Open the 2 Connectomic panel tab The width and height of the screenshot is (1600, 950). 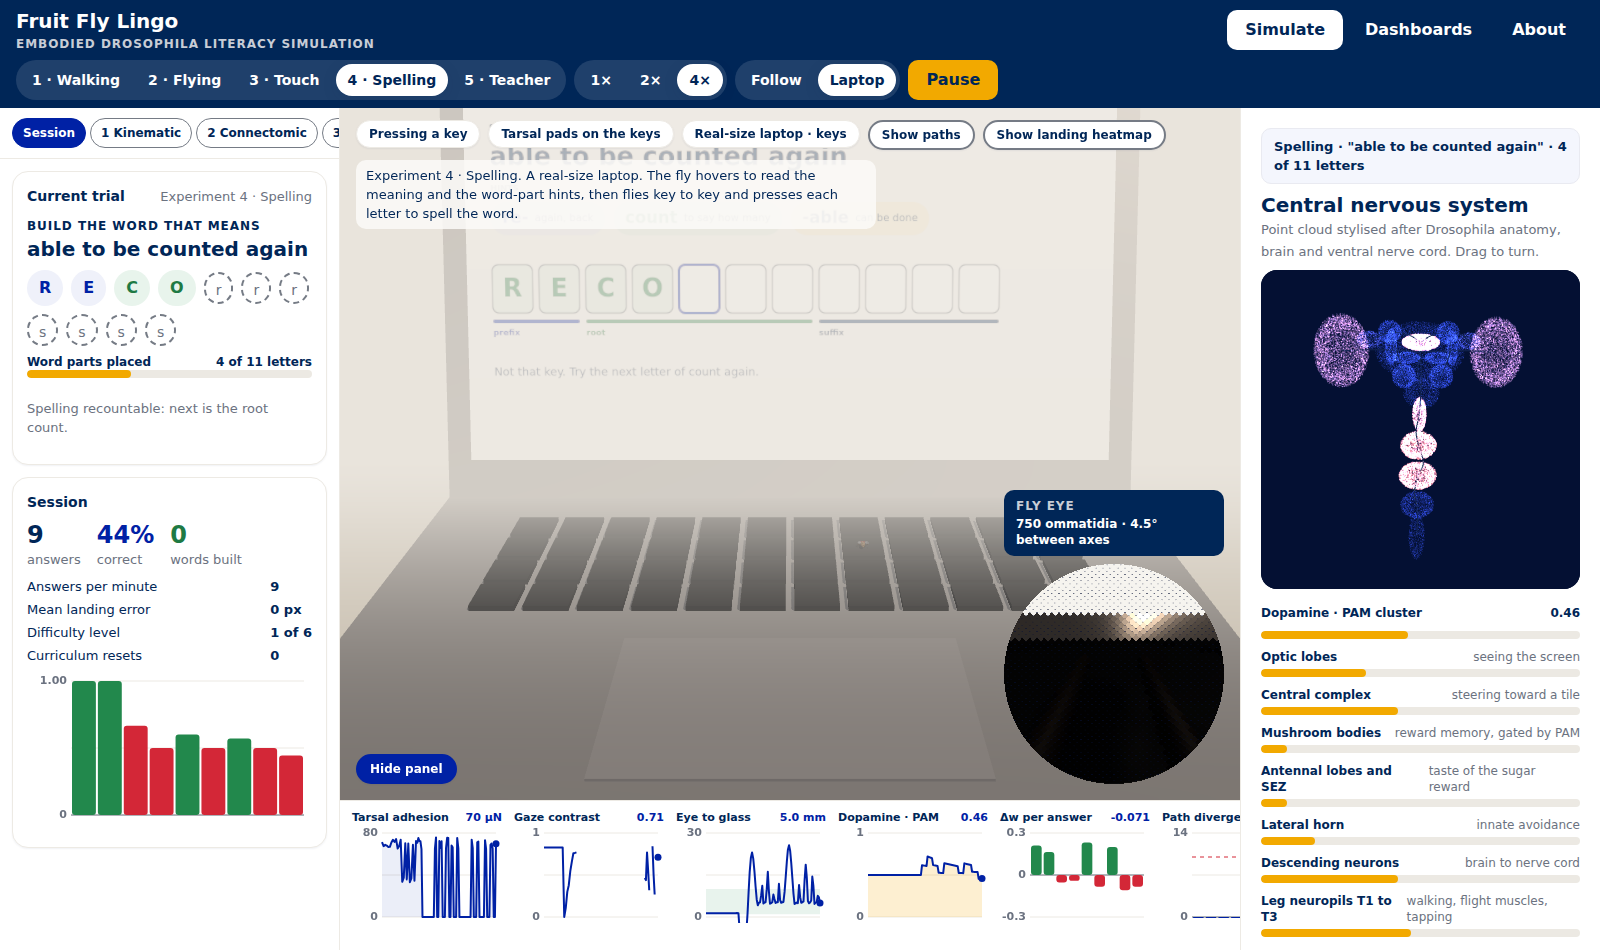[257, 133]
